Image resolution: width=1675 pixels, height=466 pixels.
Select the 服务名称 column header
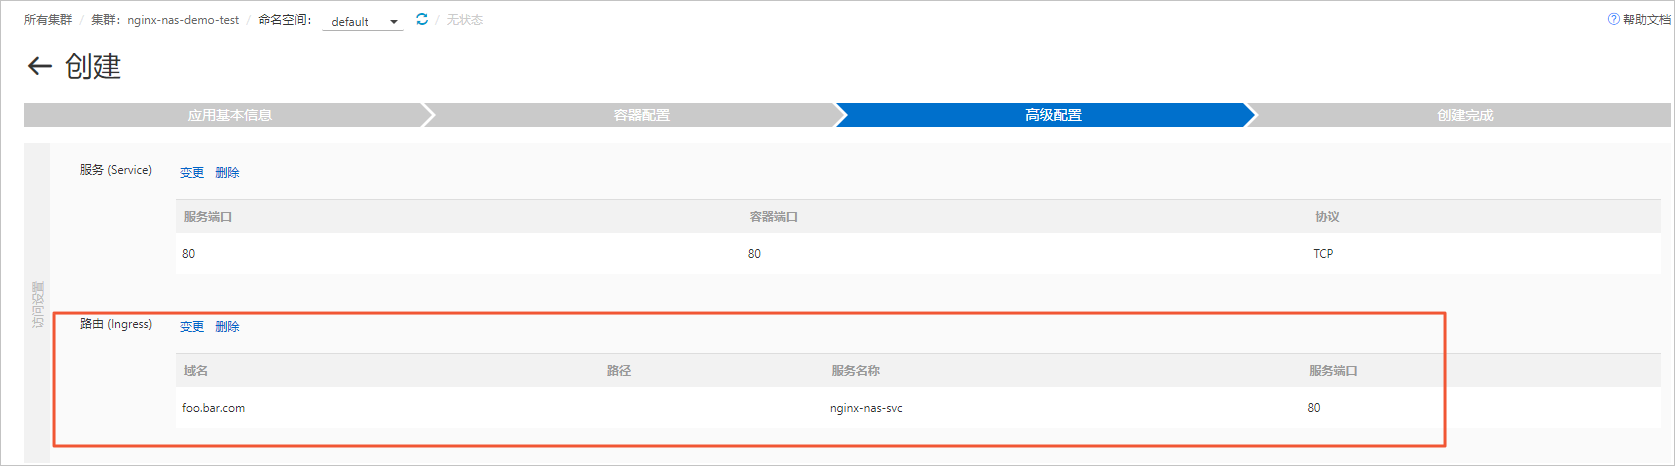point(855,371)
